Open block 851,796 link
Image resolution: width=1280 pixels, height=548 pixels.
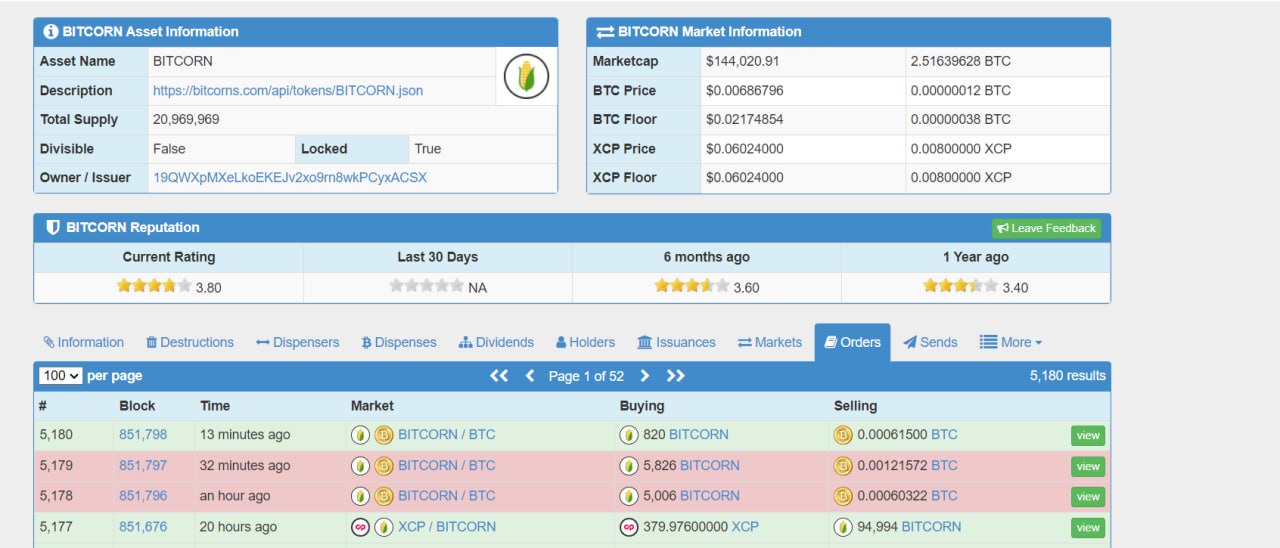[143, 495]
